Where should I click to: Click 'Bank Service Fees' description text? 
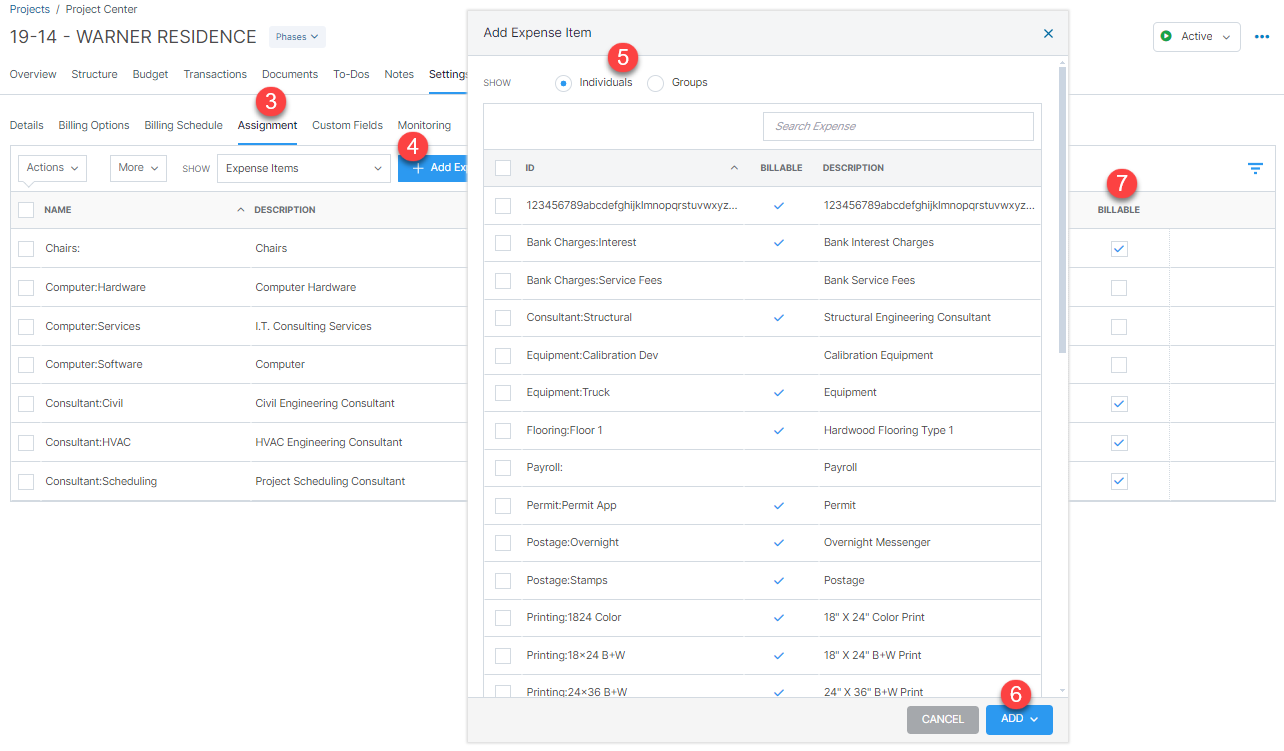click(x=869, y=281)
